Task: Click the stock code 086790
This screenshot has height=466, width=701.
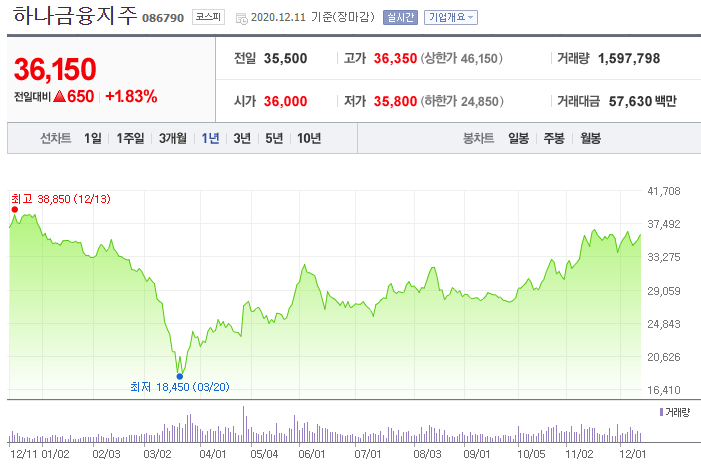Action: [163, 18]
